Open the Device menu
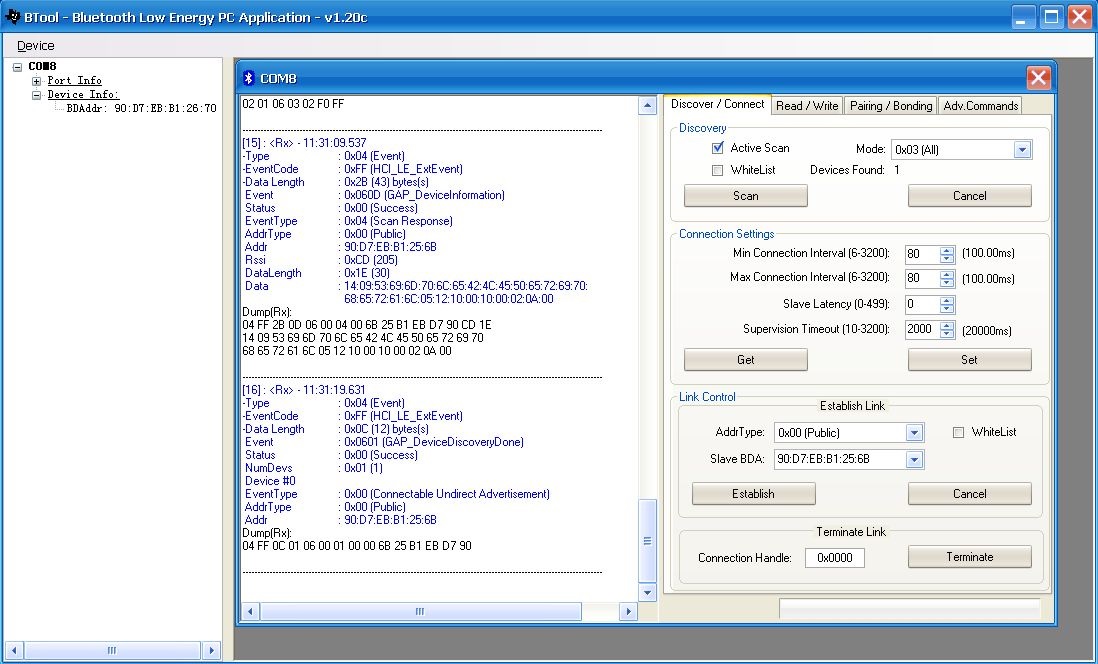The image size is (1098, 664). [36, 46]
